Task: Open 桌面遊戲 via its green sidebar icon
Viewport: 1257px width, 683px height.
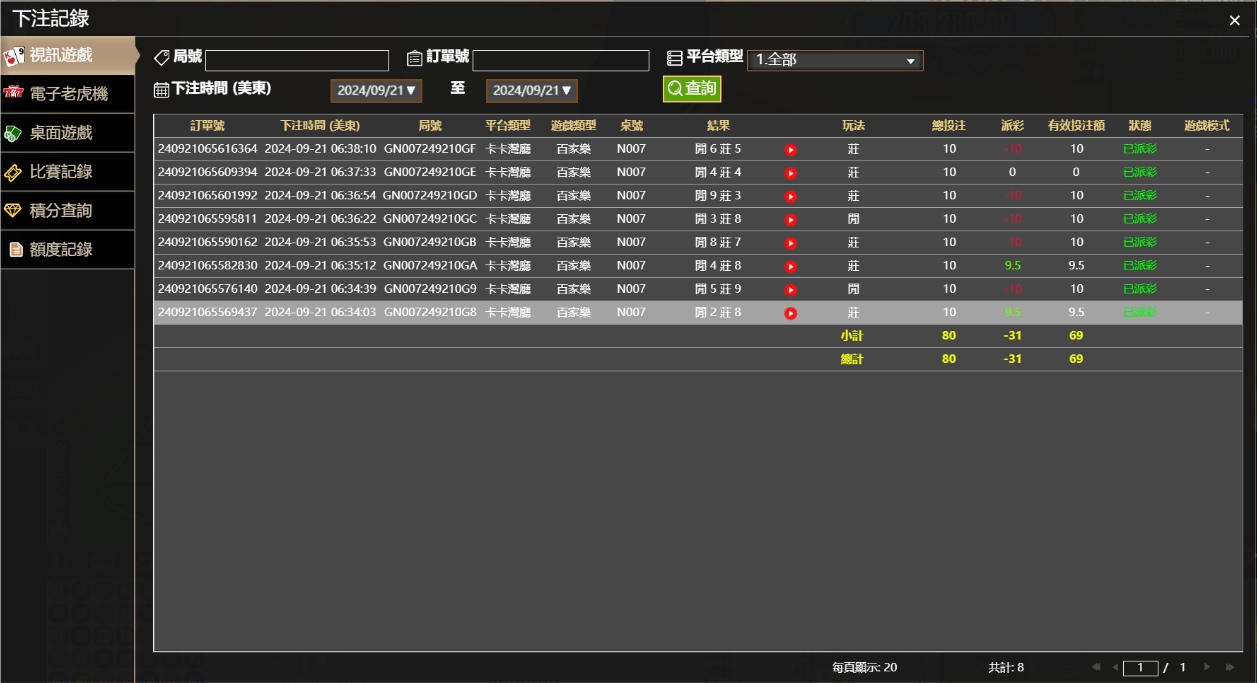Action: click(x=12, y=132)
